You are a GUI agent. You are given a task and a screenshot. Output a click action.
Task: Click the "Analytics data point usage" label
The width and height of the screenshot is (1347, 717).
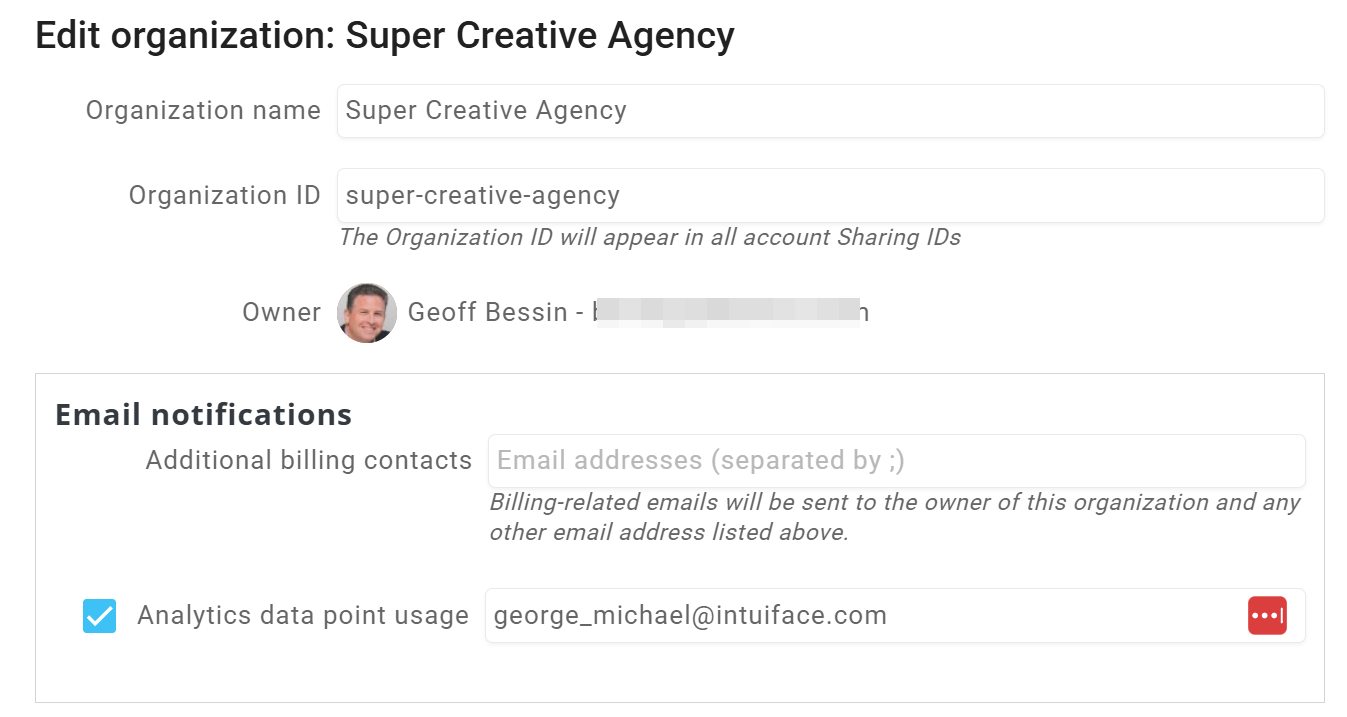(303, 616)
